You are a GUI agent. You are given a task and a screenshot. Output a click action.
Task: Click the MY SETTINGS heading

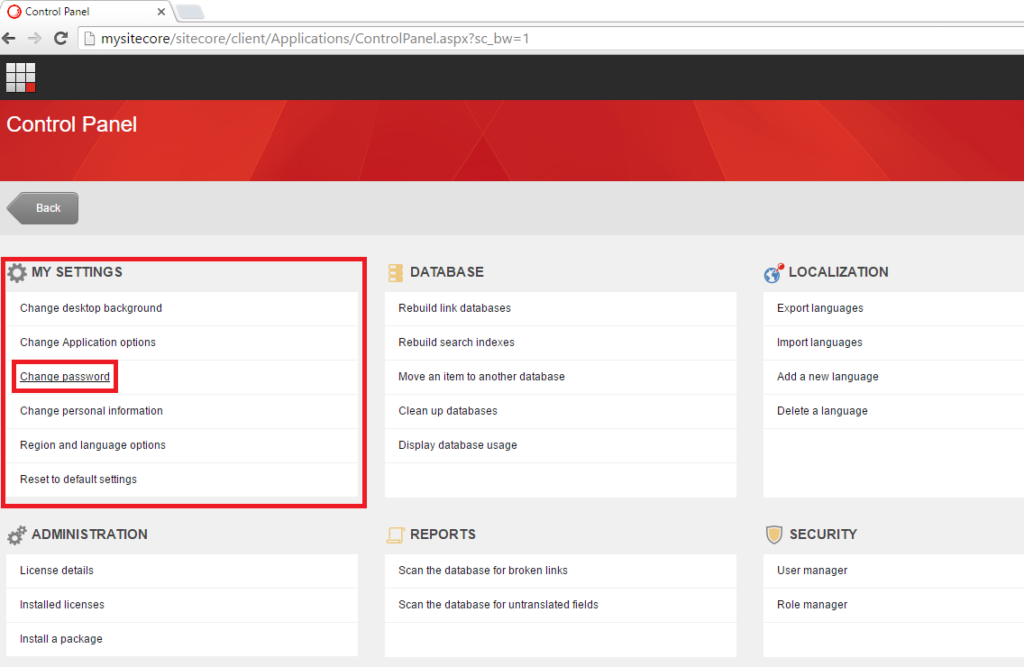(x=77, y=272)
